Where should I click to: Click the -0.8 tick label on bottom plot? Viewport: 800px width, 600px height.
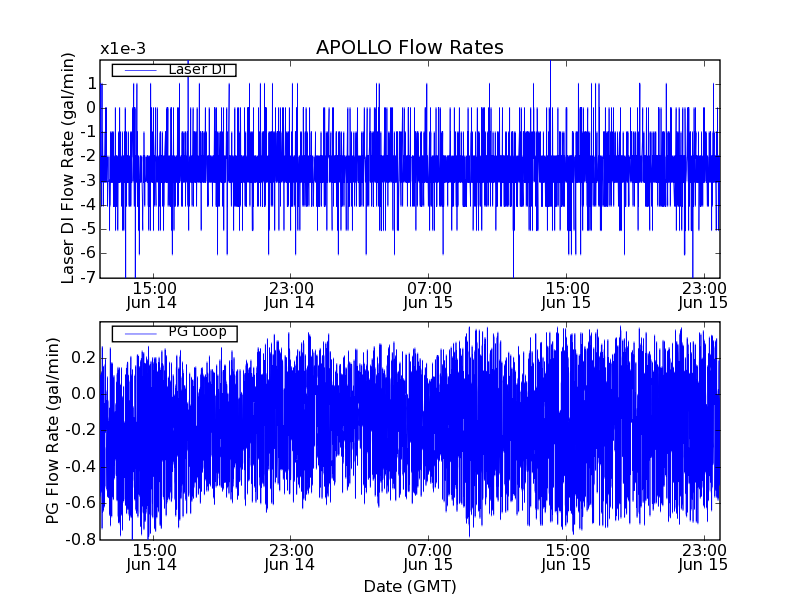[x=81, y=539]
